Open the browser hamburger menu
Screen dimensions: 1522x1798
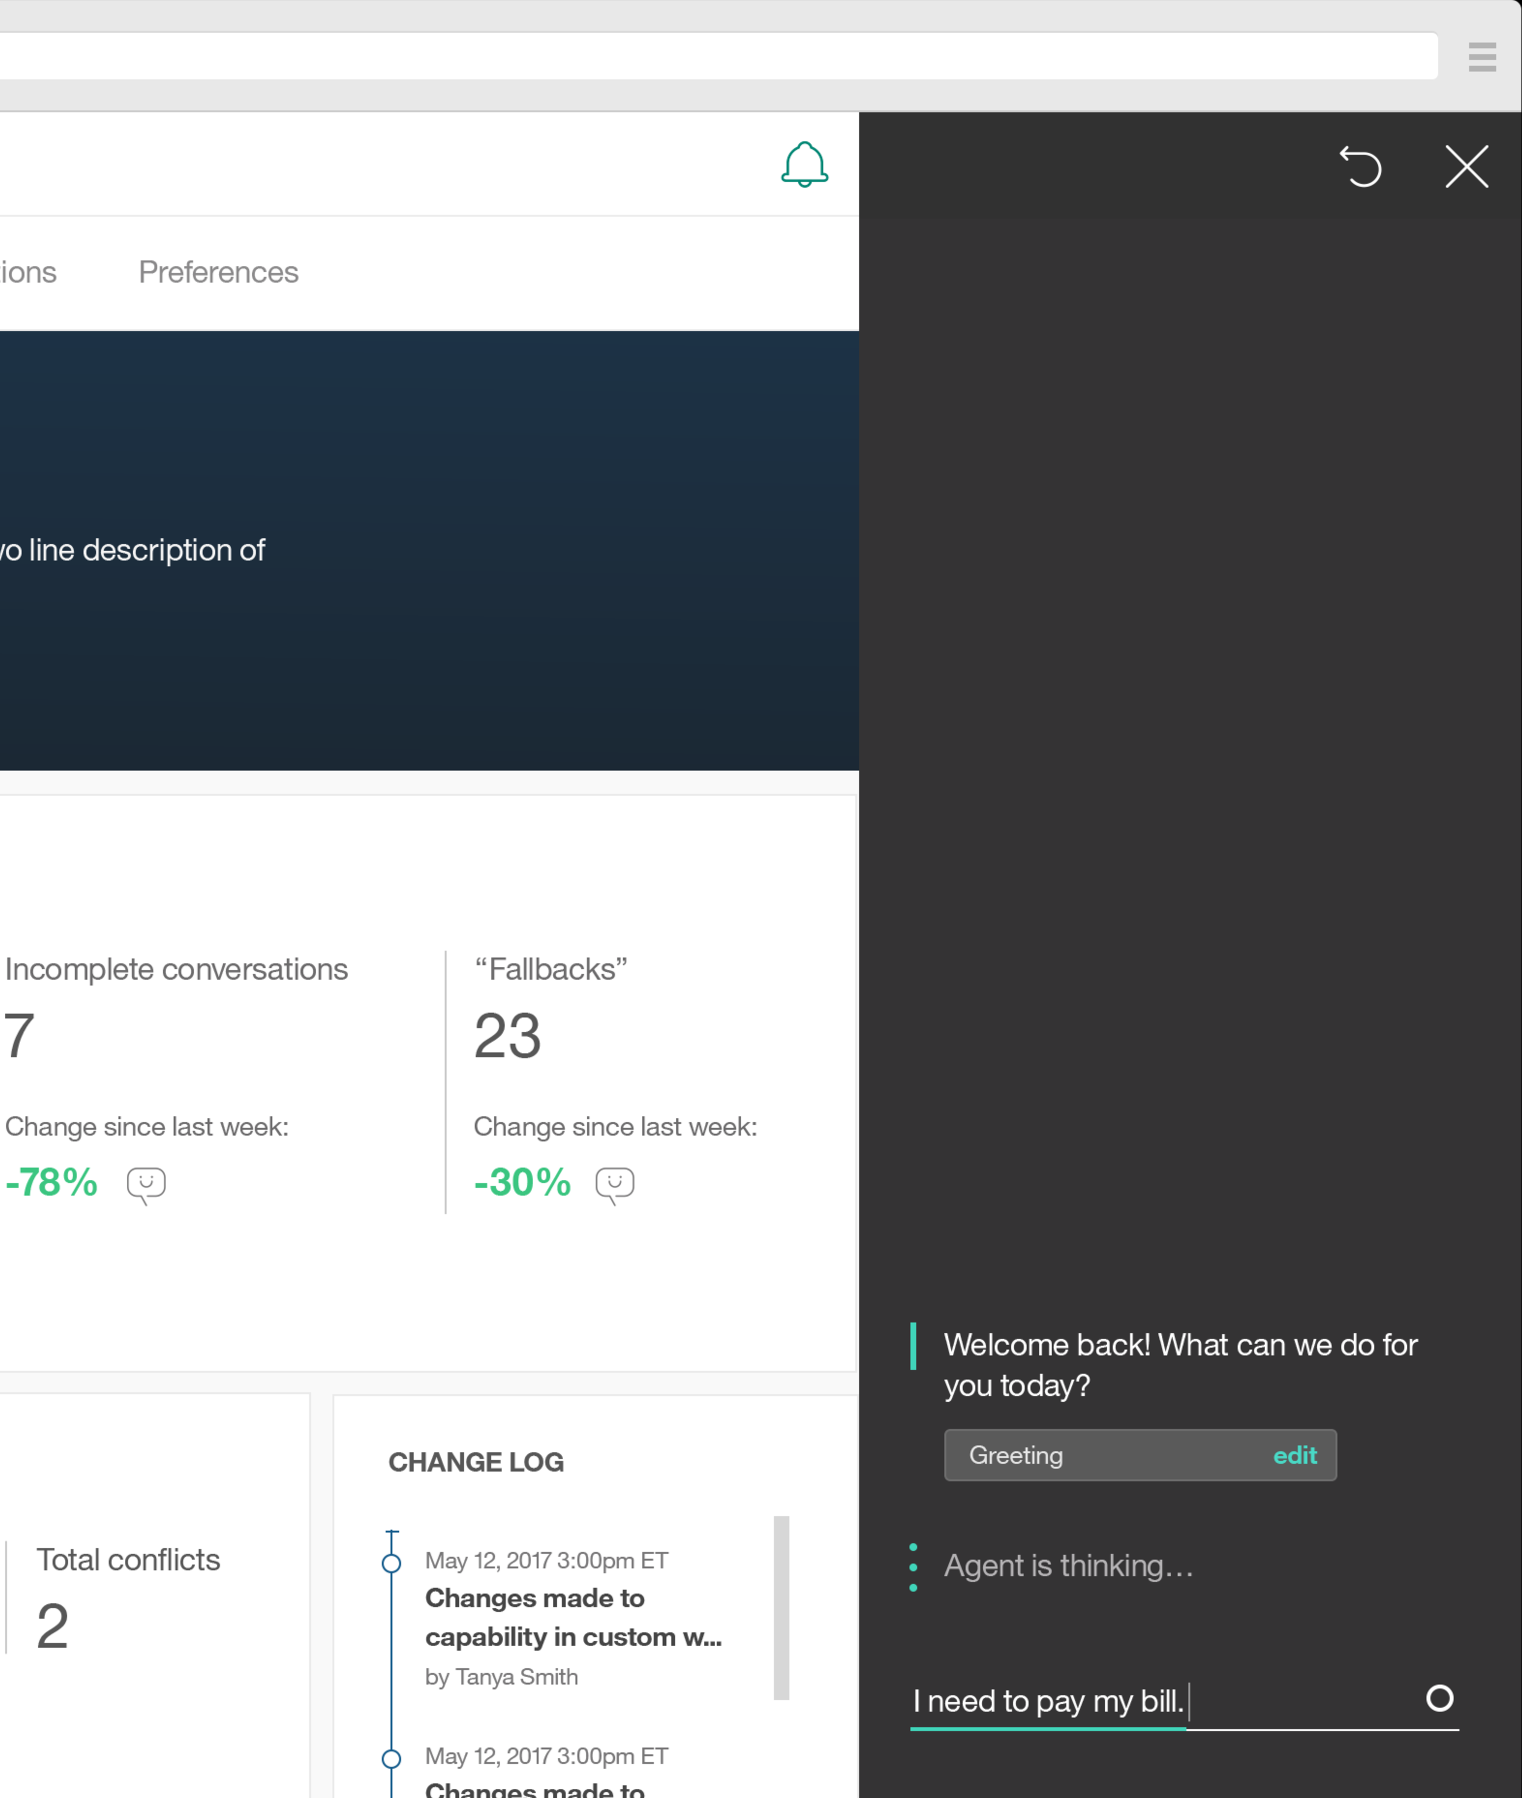(1482, 57)
